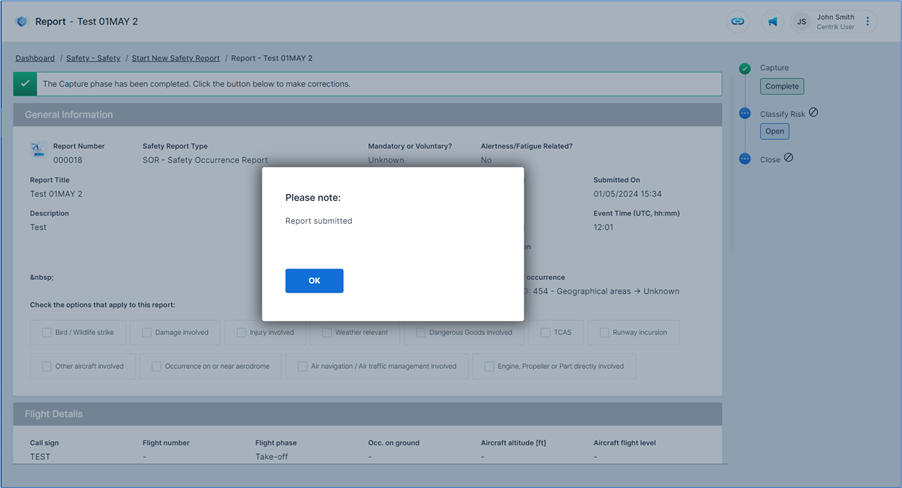Open the announcements megaphone icon
Viewport: 902px width, 488px height.
(x=772, y=21)
